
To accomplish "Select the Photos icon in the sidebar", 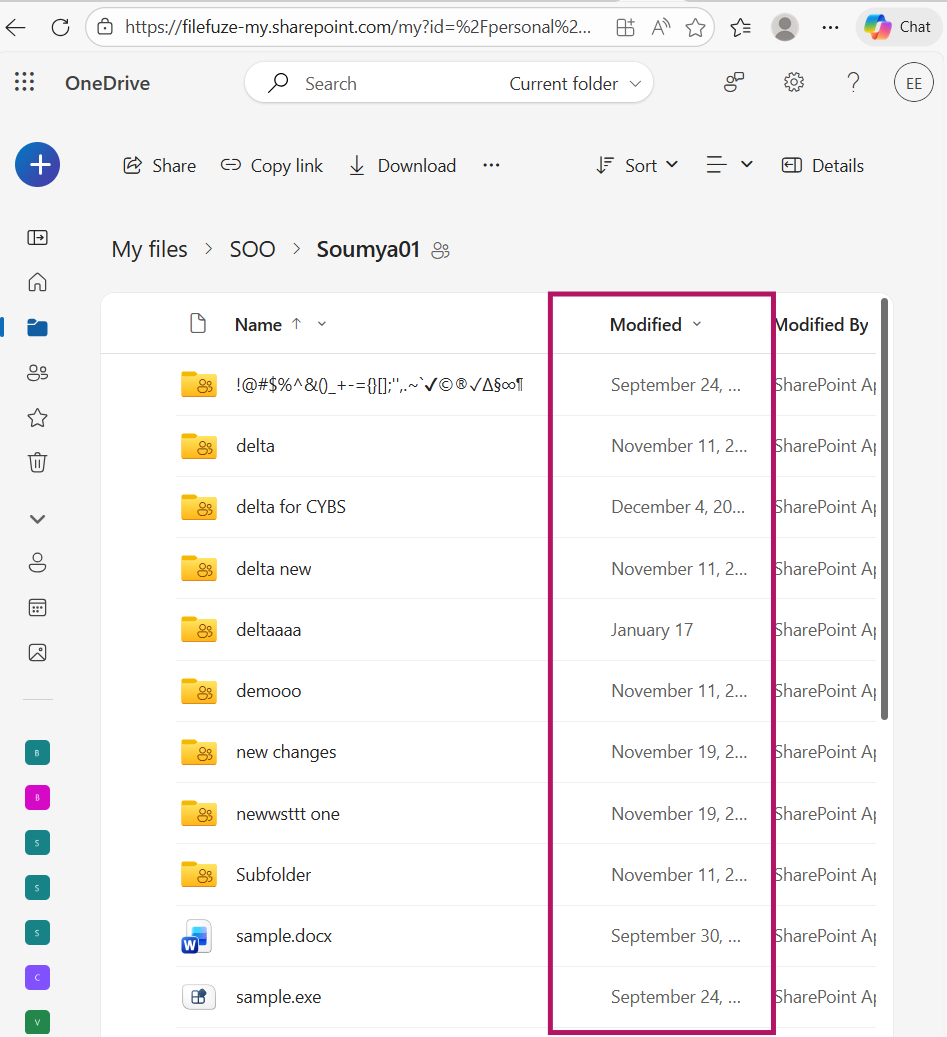I will point(37,651).
